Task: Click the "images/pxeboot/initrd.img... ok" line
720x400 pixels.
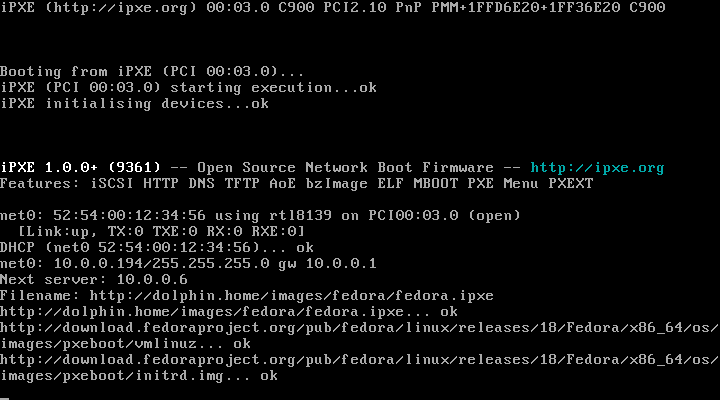Action: click(138, 376)
